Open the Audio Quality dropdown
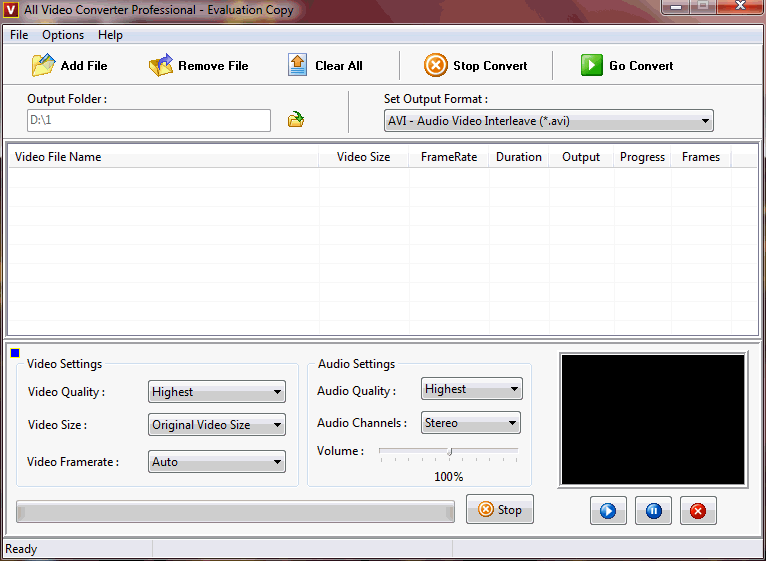This screenshot has height=561, width=766. click(471, 389)
